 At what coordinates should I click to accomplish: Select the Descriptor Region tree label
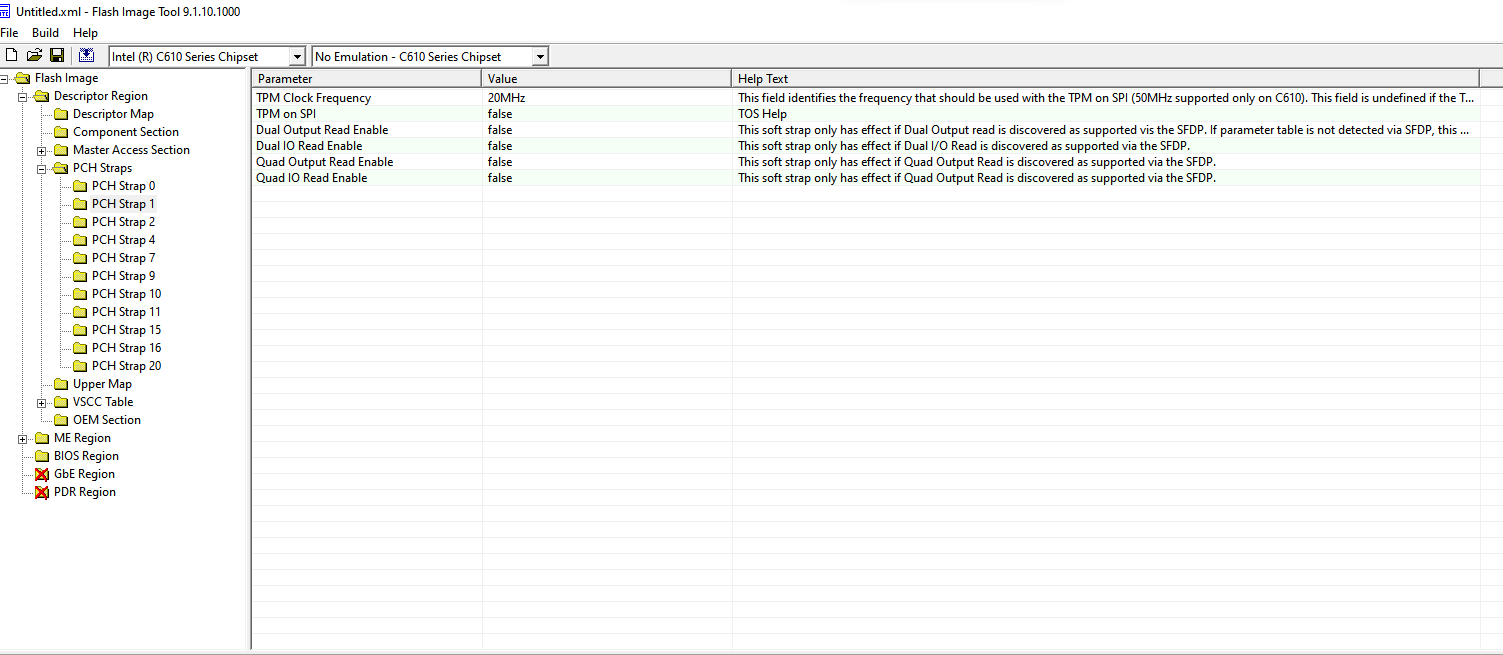[x=100, y=96]
